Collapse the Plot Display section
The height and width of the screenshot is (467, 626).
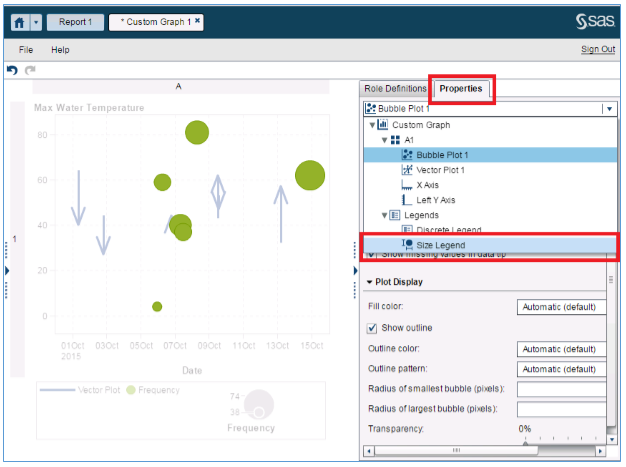pos(369,282)
